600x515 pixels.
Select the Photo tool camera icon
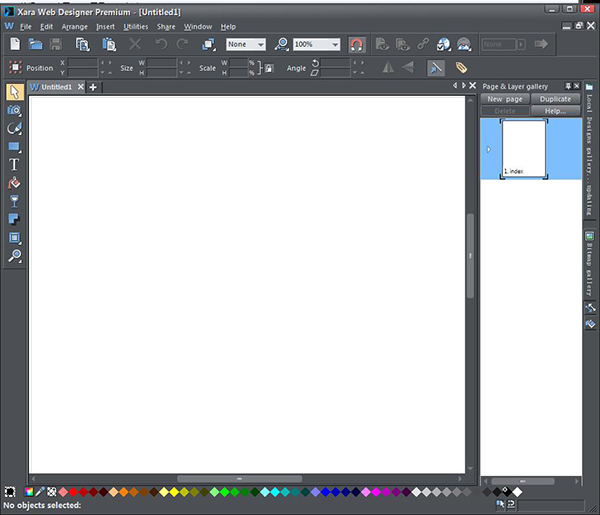click(14, 109)
